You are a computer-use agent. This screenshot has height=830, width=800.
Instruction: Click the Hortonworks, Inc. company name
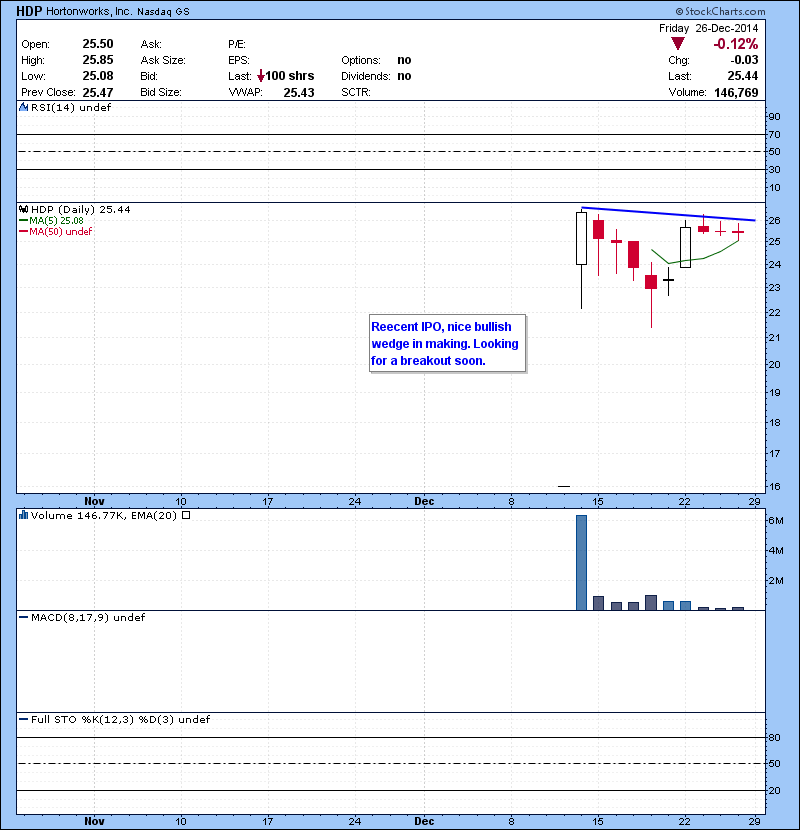coord(89,11)
